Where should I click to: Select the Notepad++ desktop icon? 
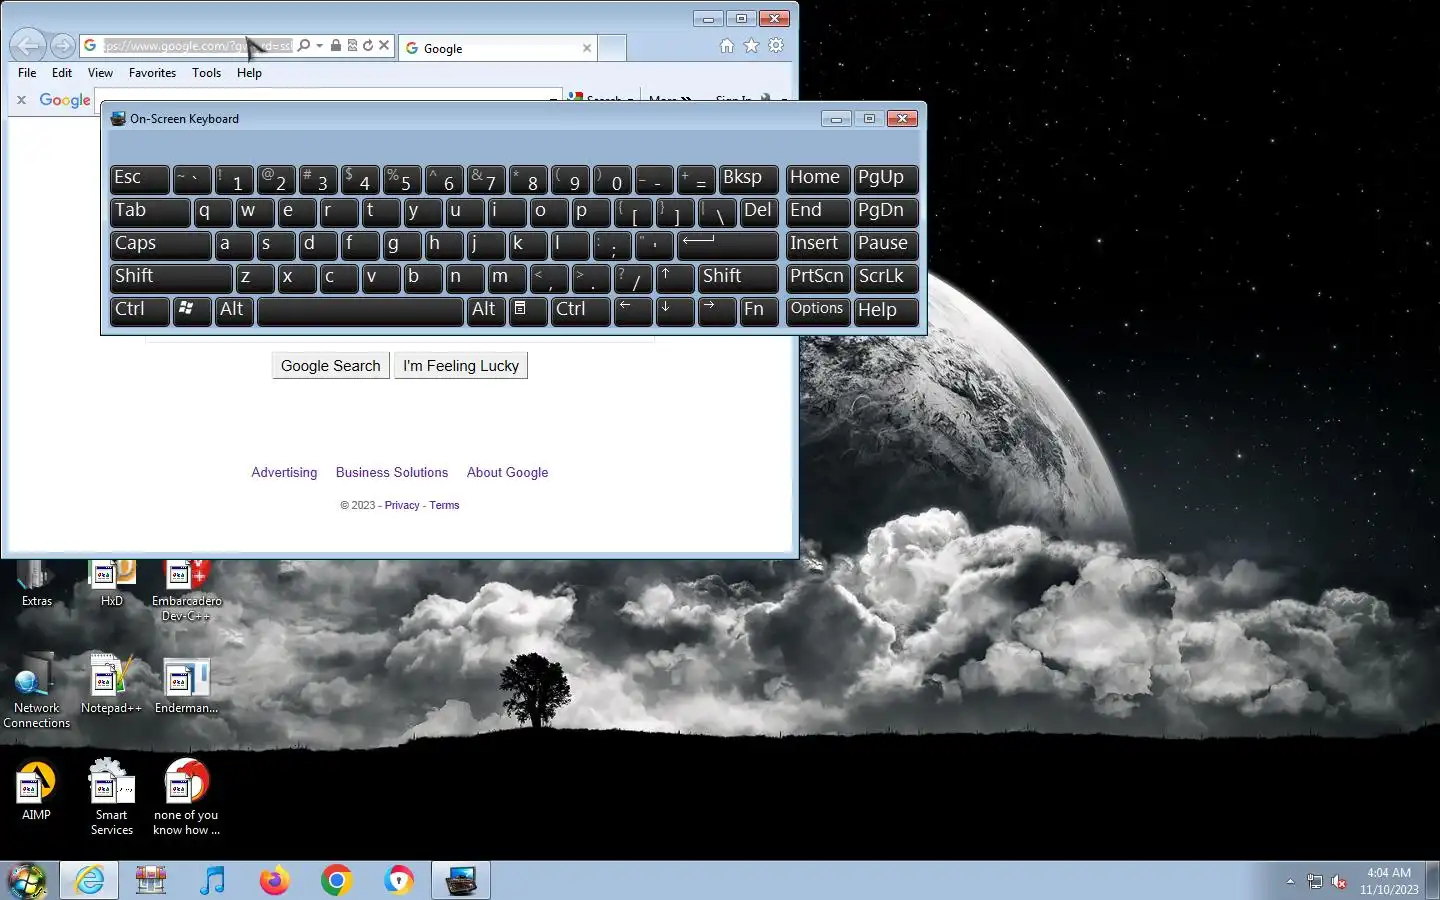110,685
